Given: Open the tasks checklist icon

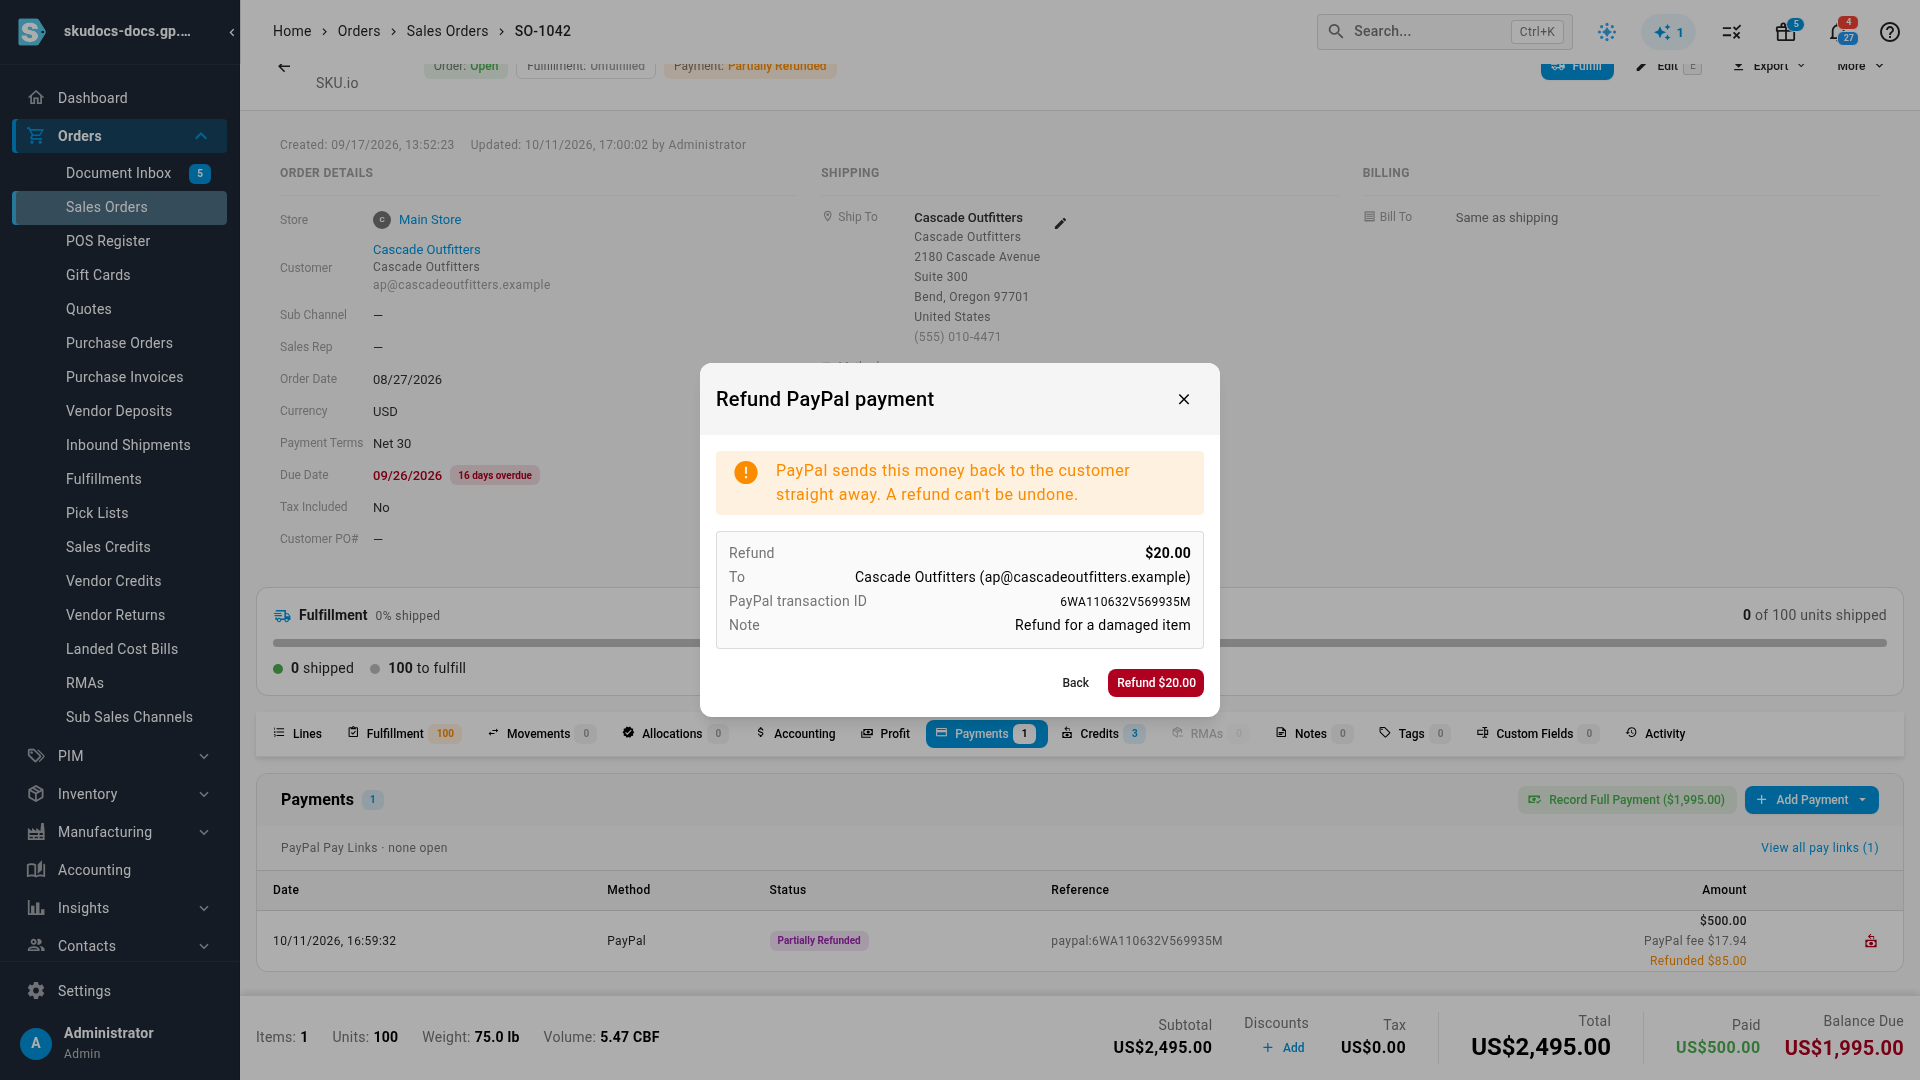Looking at the screenshot, I should pyautogui.click(x=1732, y=32).
